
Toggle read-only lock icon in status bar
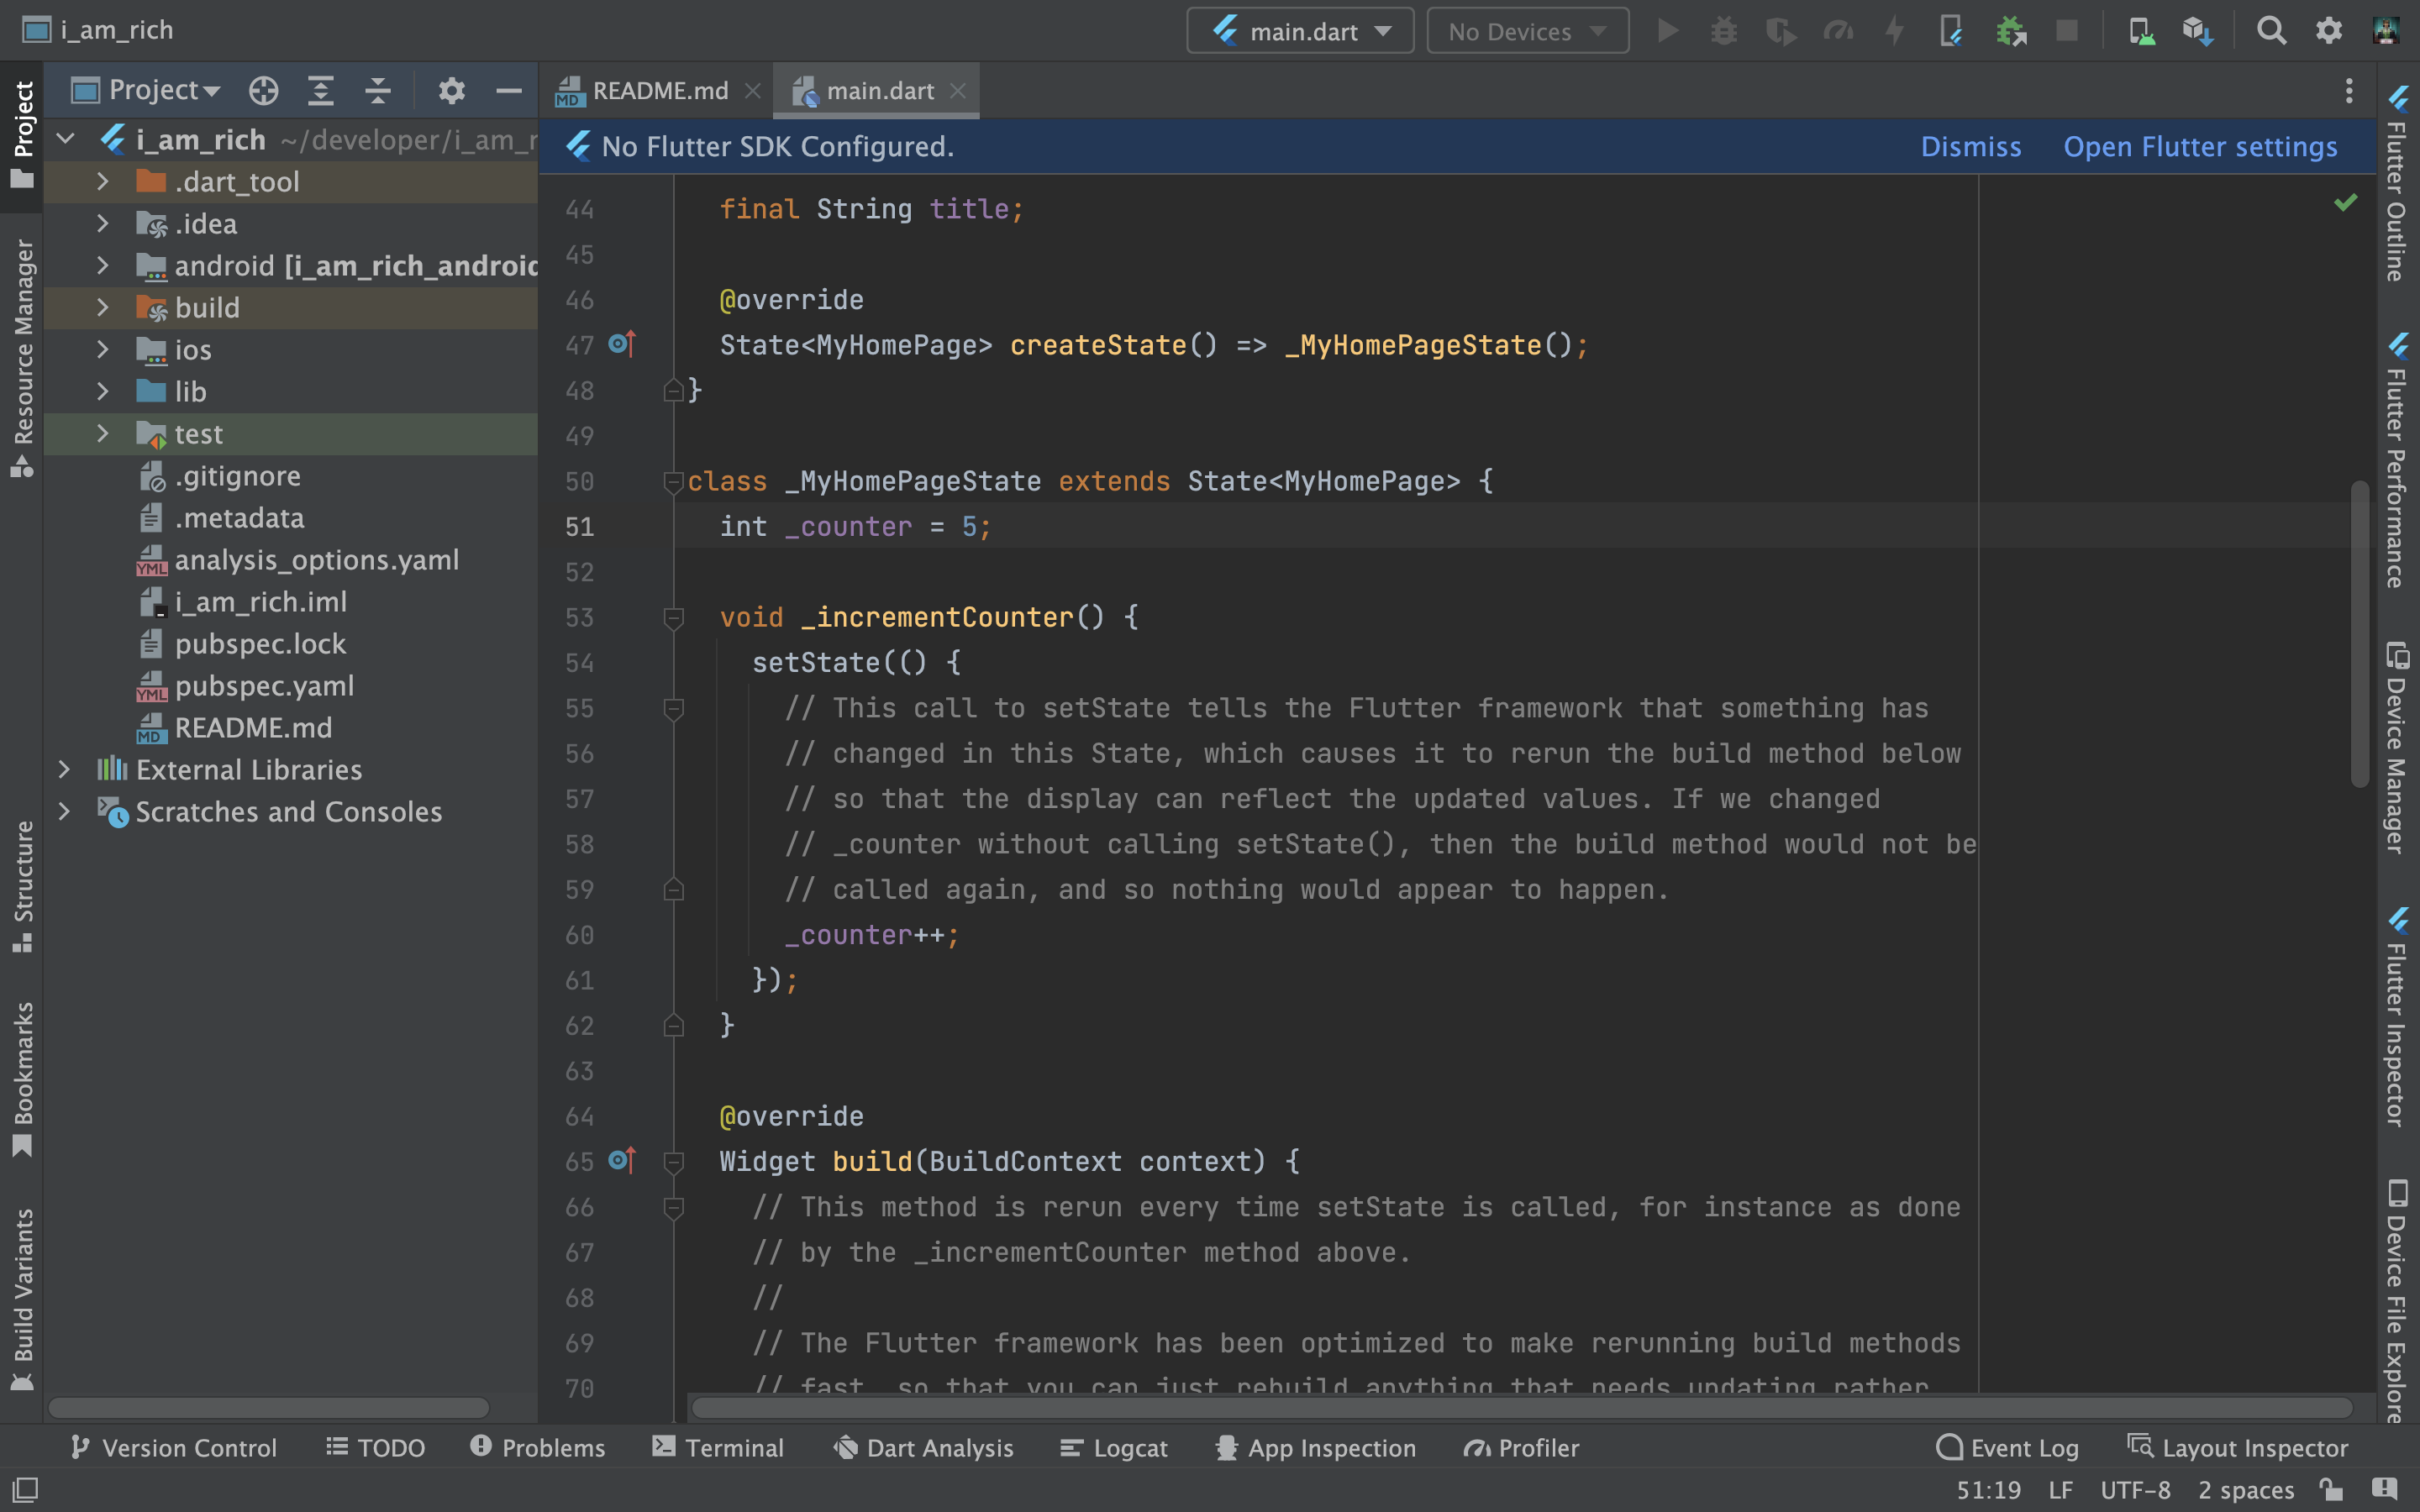[x=2331, y=1489]
